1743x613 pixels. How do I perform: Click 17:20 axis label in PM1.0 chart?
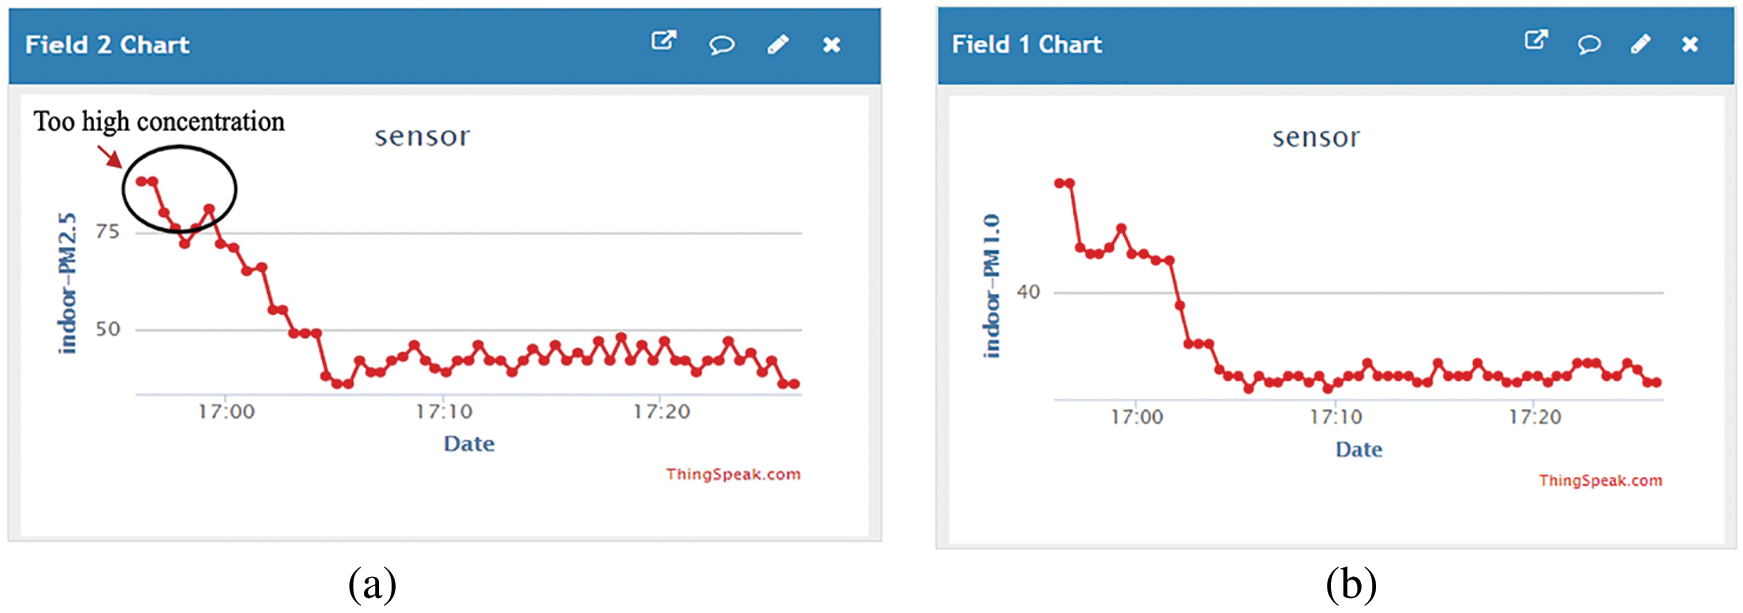click(1534, 417)
